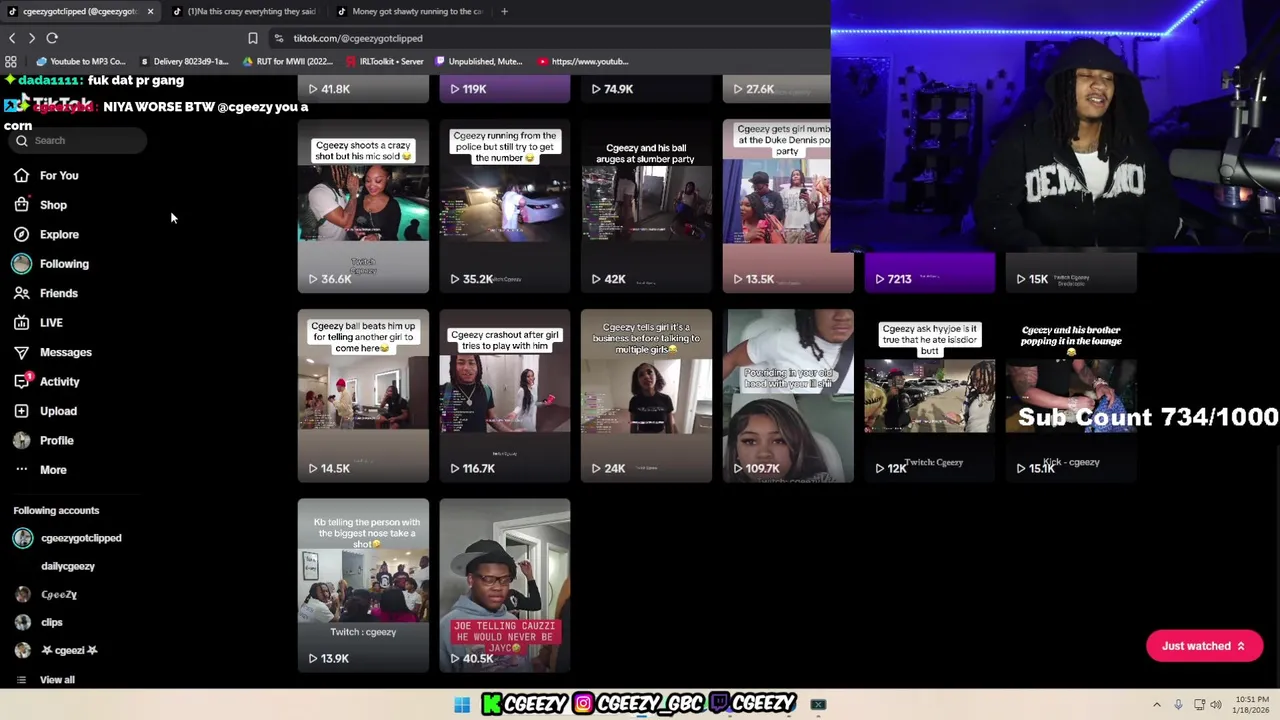Go back in the browser
Viewport: 1280px width, 720px height.
pos(12,38)
